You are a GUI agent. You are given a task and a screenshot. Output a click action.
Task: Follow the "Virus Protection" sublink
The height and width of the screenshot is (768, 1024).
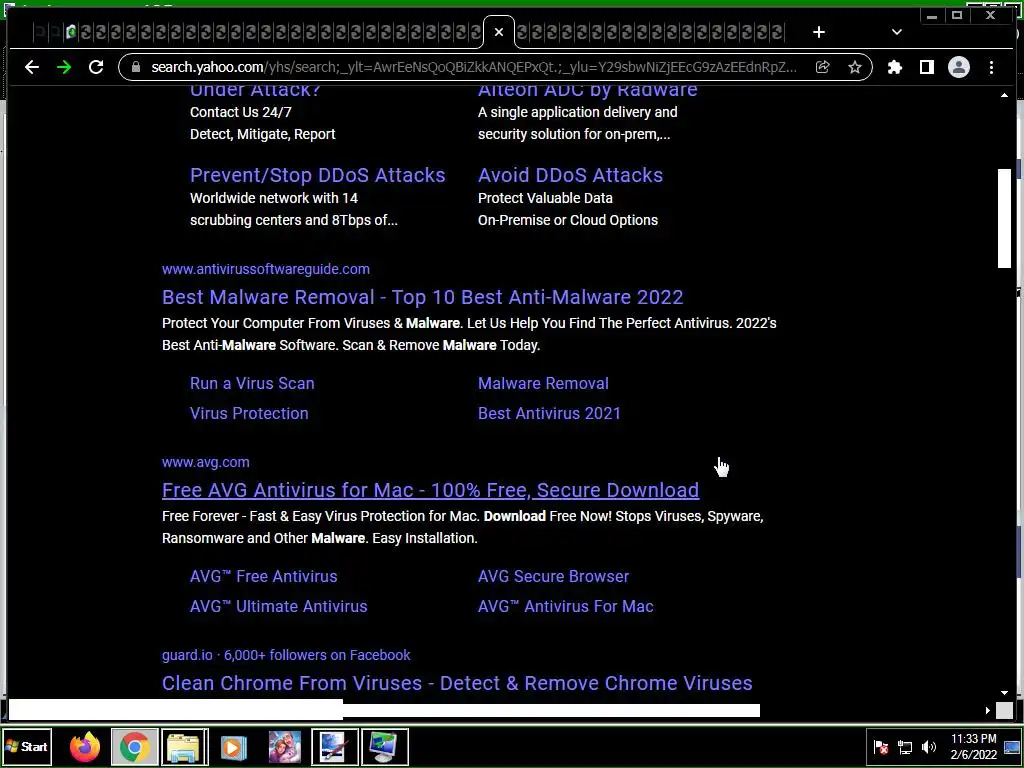point(249,413)
